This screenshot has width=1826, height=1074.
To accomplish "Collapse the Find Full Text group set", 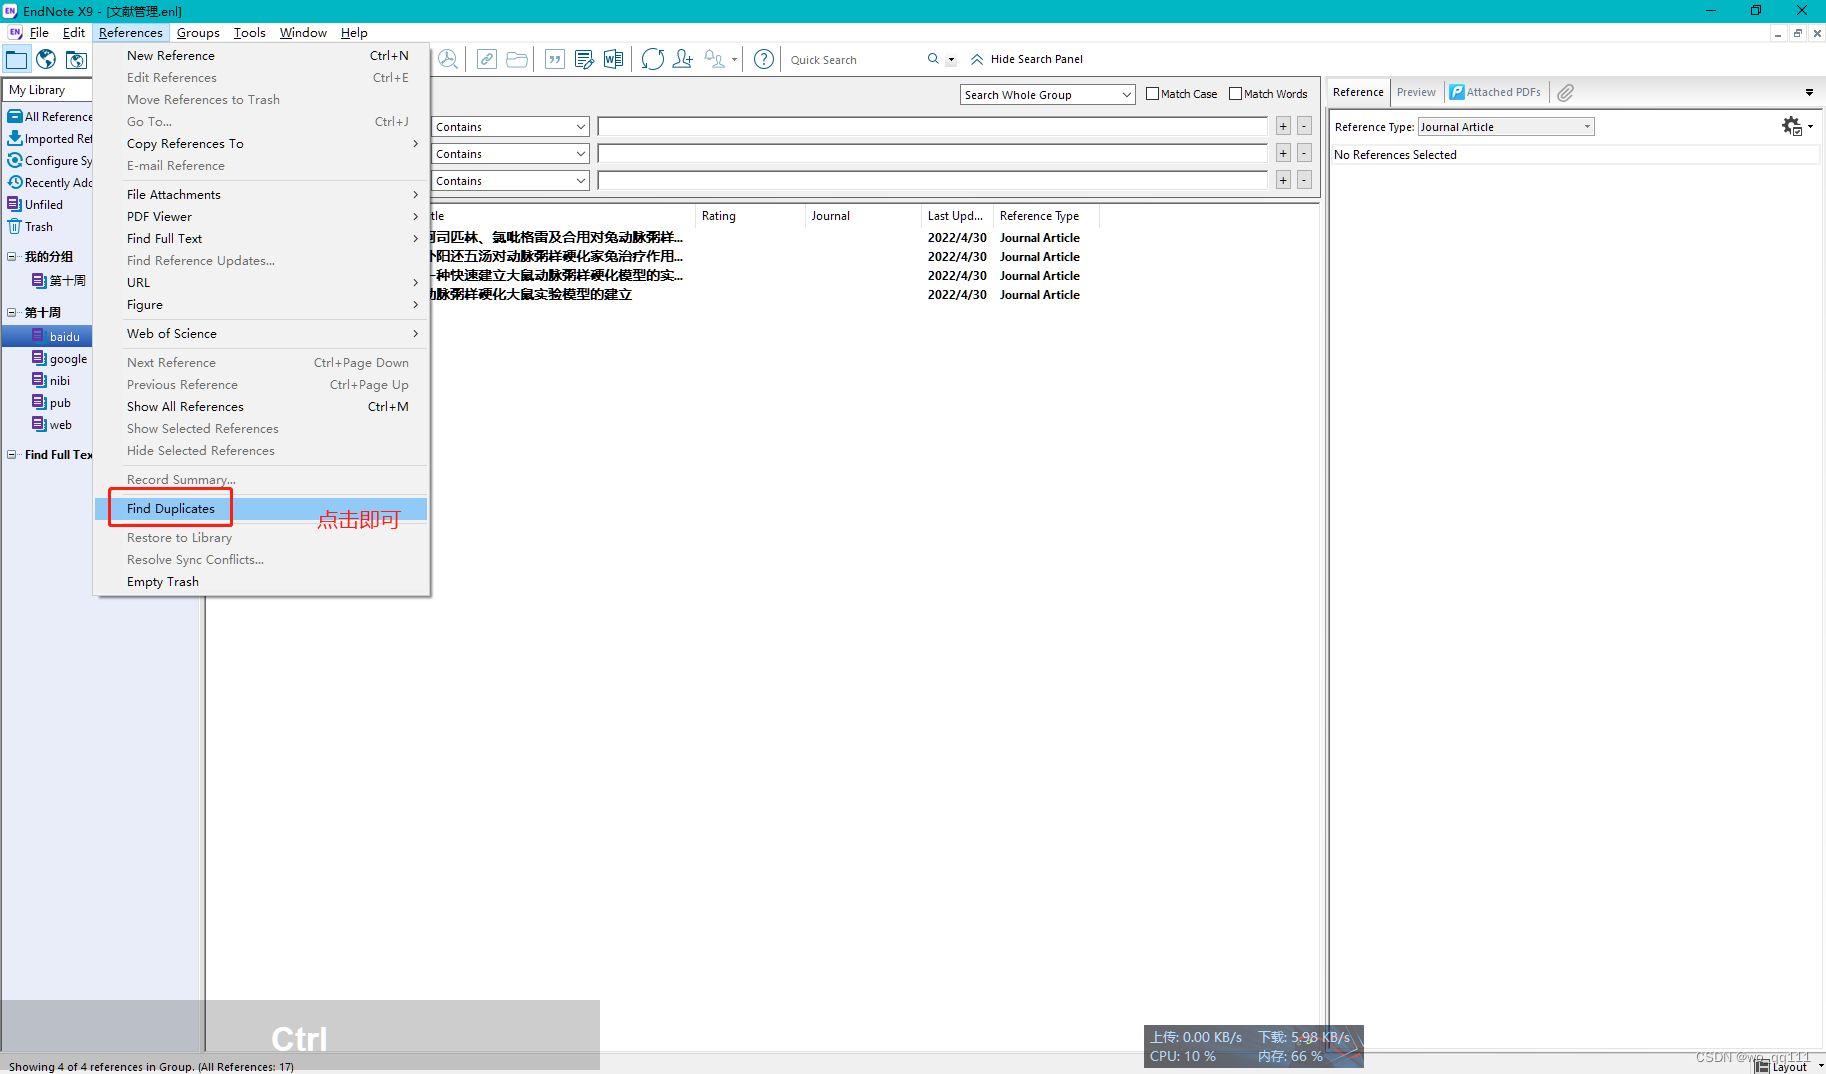I will pyautogui.click(x=12, y=455).
